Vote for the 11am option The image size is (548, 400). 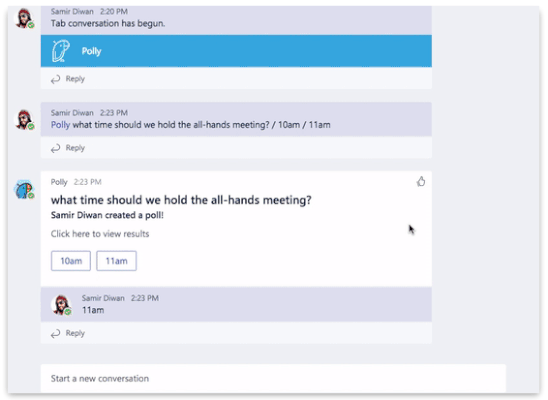[x=116, y=261]
